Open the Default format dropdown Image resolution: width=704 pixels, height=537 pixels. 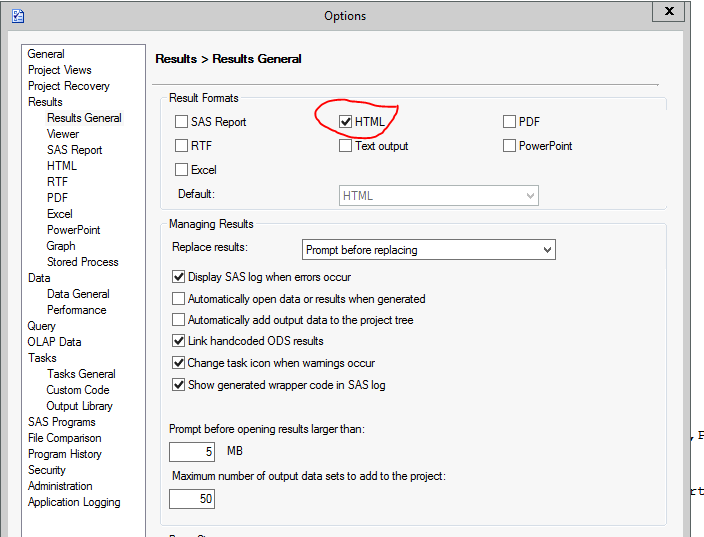coord(439,196)
